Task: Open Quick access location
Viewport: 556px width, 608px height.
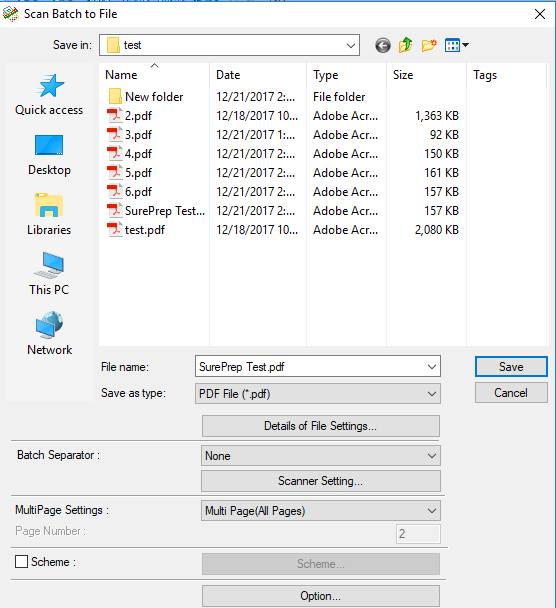Action: click(49, 95)
